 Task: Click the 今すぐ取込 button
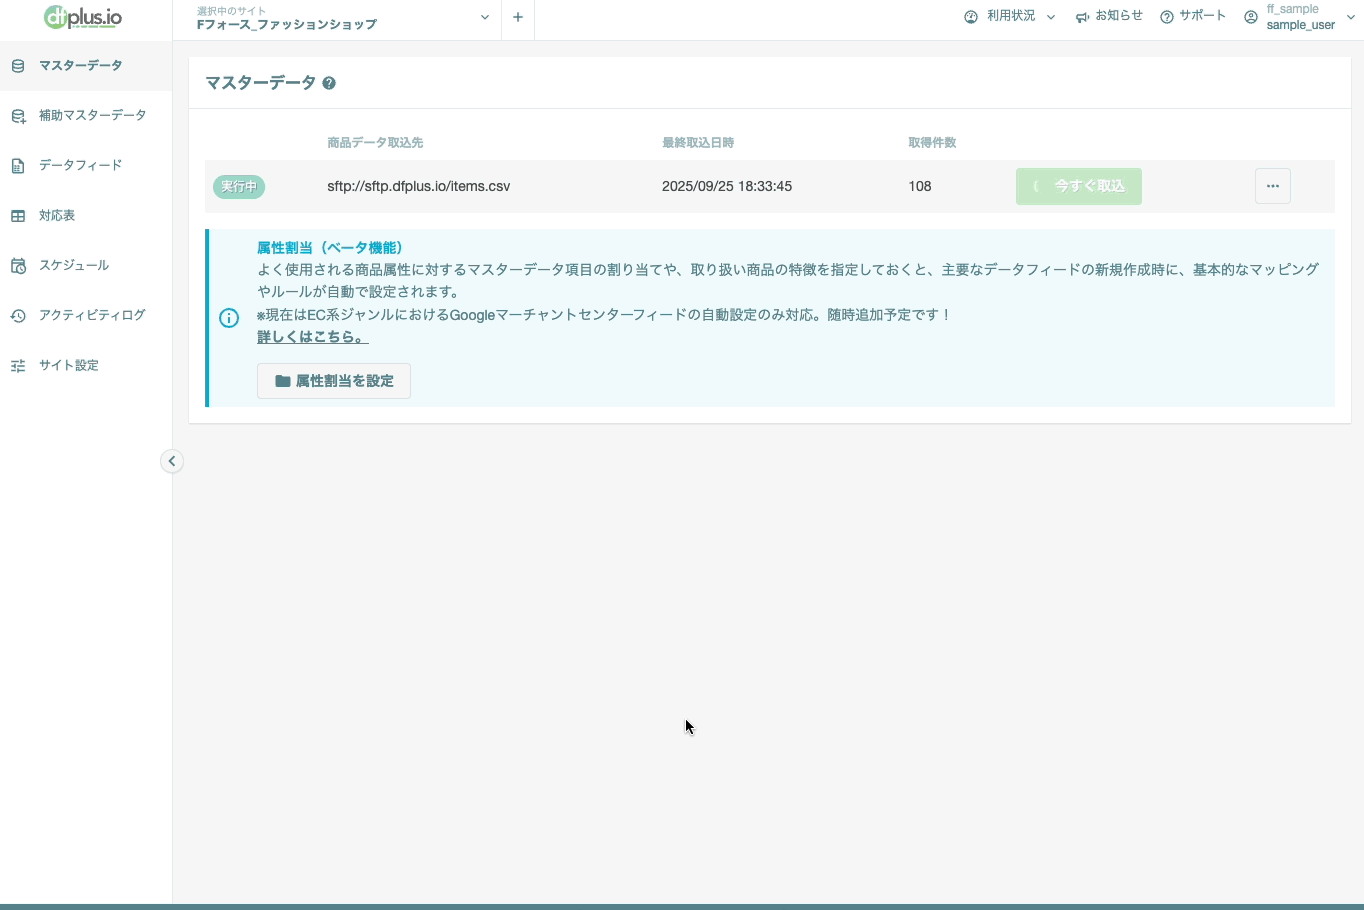click(1079, 186)
